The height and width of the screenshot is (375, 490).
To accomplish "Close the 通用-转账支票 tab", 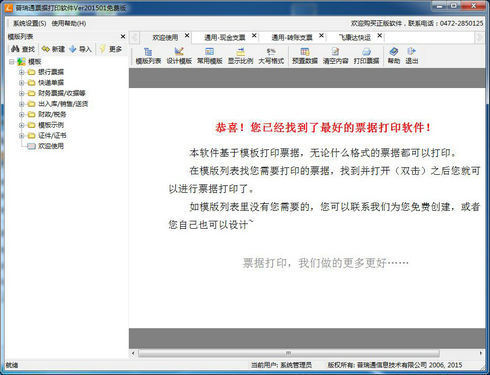I will pos(321,35).
